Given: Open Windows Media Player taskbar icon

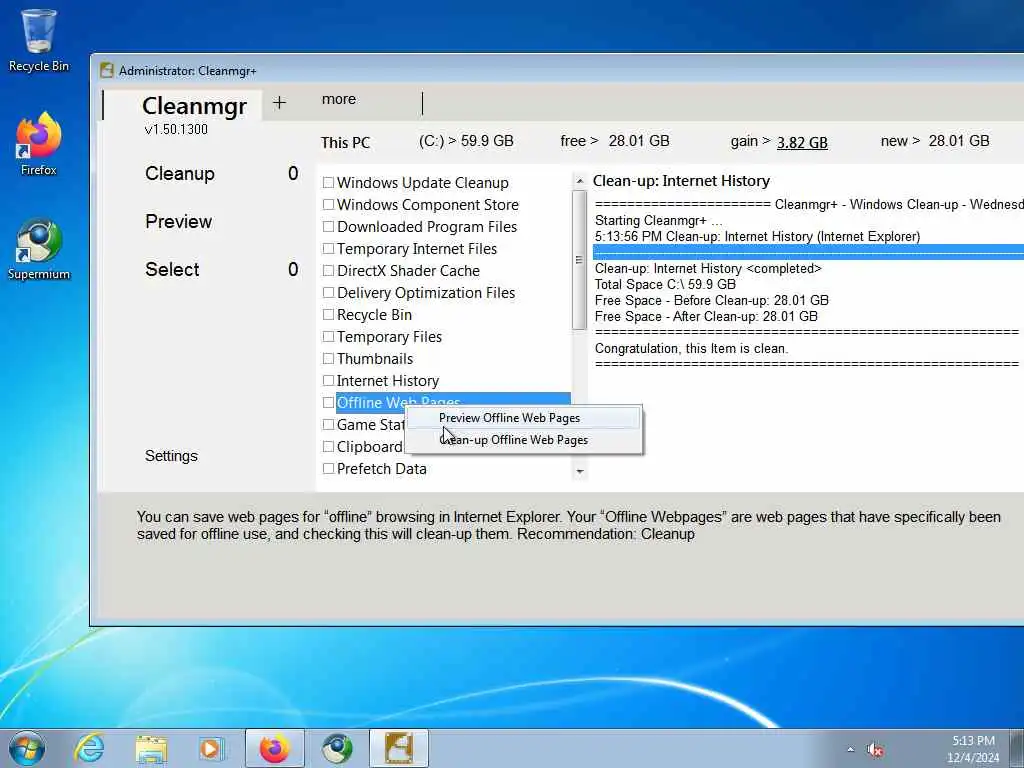Looking at the screenshot, I should 212,748.
